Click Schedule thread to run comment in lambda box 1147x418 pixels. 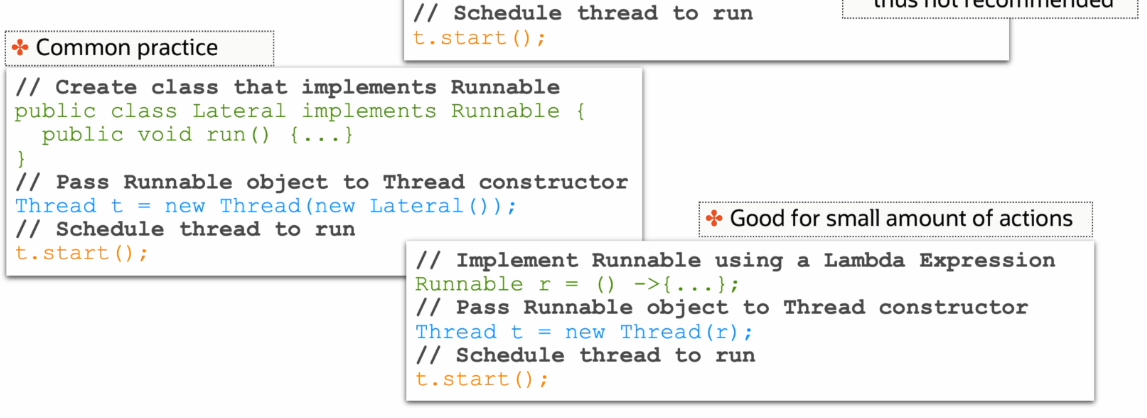click(585, 356)
